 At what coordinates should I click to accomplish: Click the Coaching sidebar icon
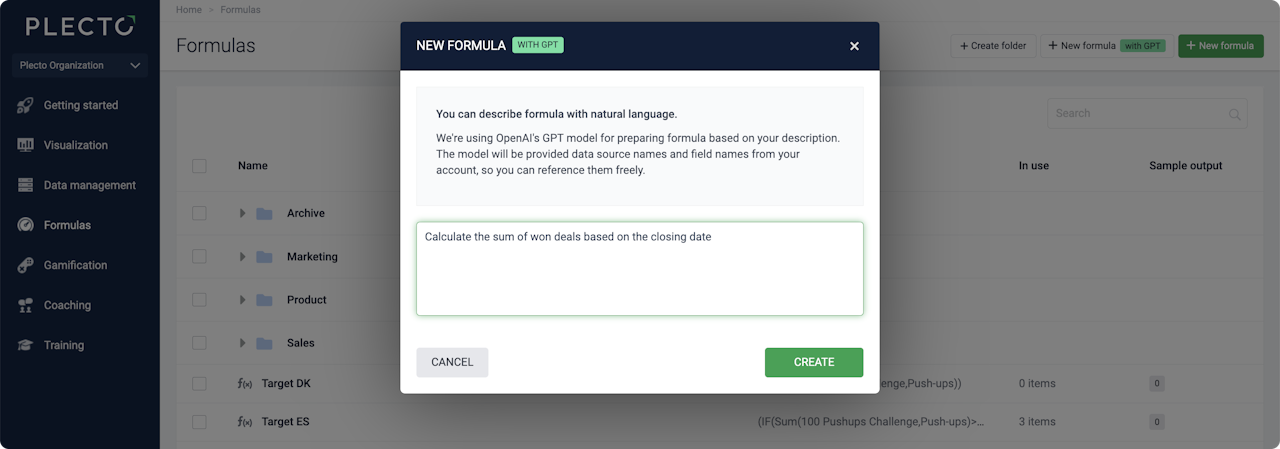25,305
